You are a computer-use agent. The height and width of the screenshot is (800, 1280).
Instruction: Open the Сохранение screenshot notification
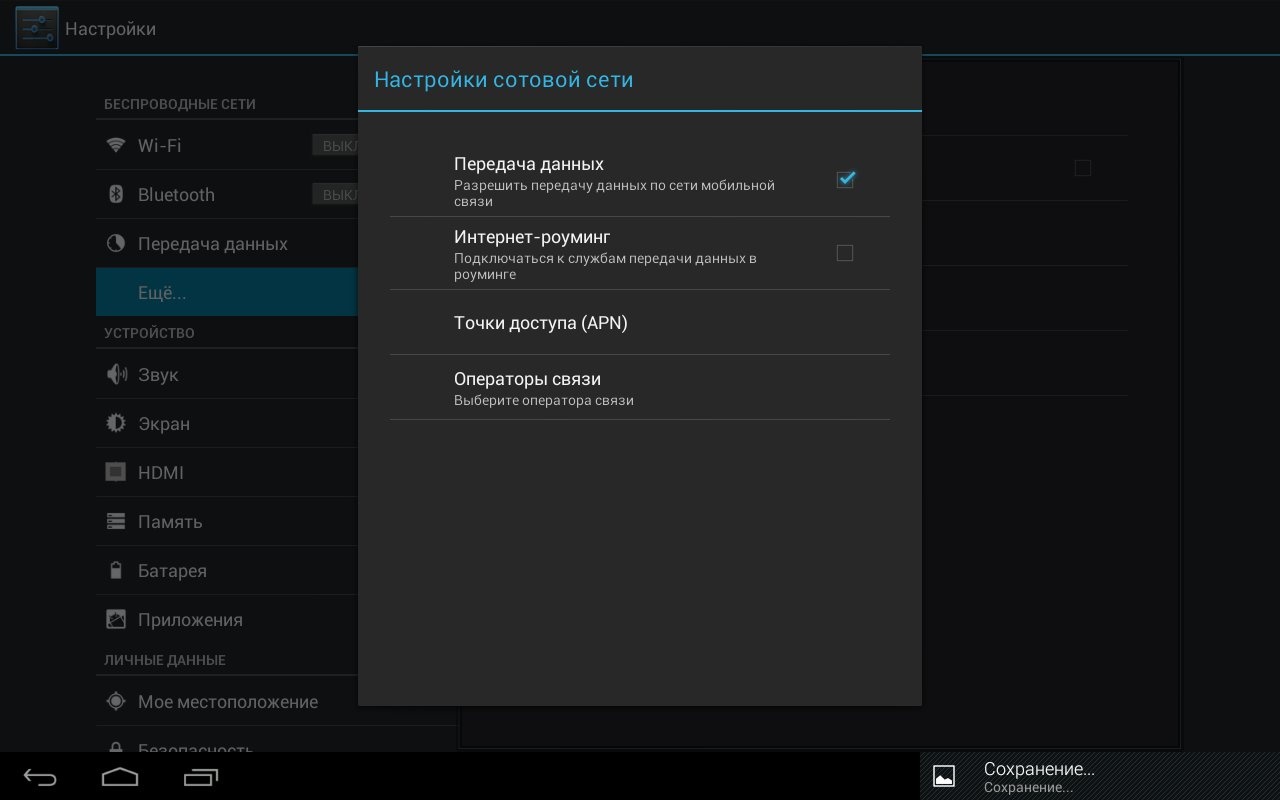tap(1039, 776)
